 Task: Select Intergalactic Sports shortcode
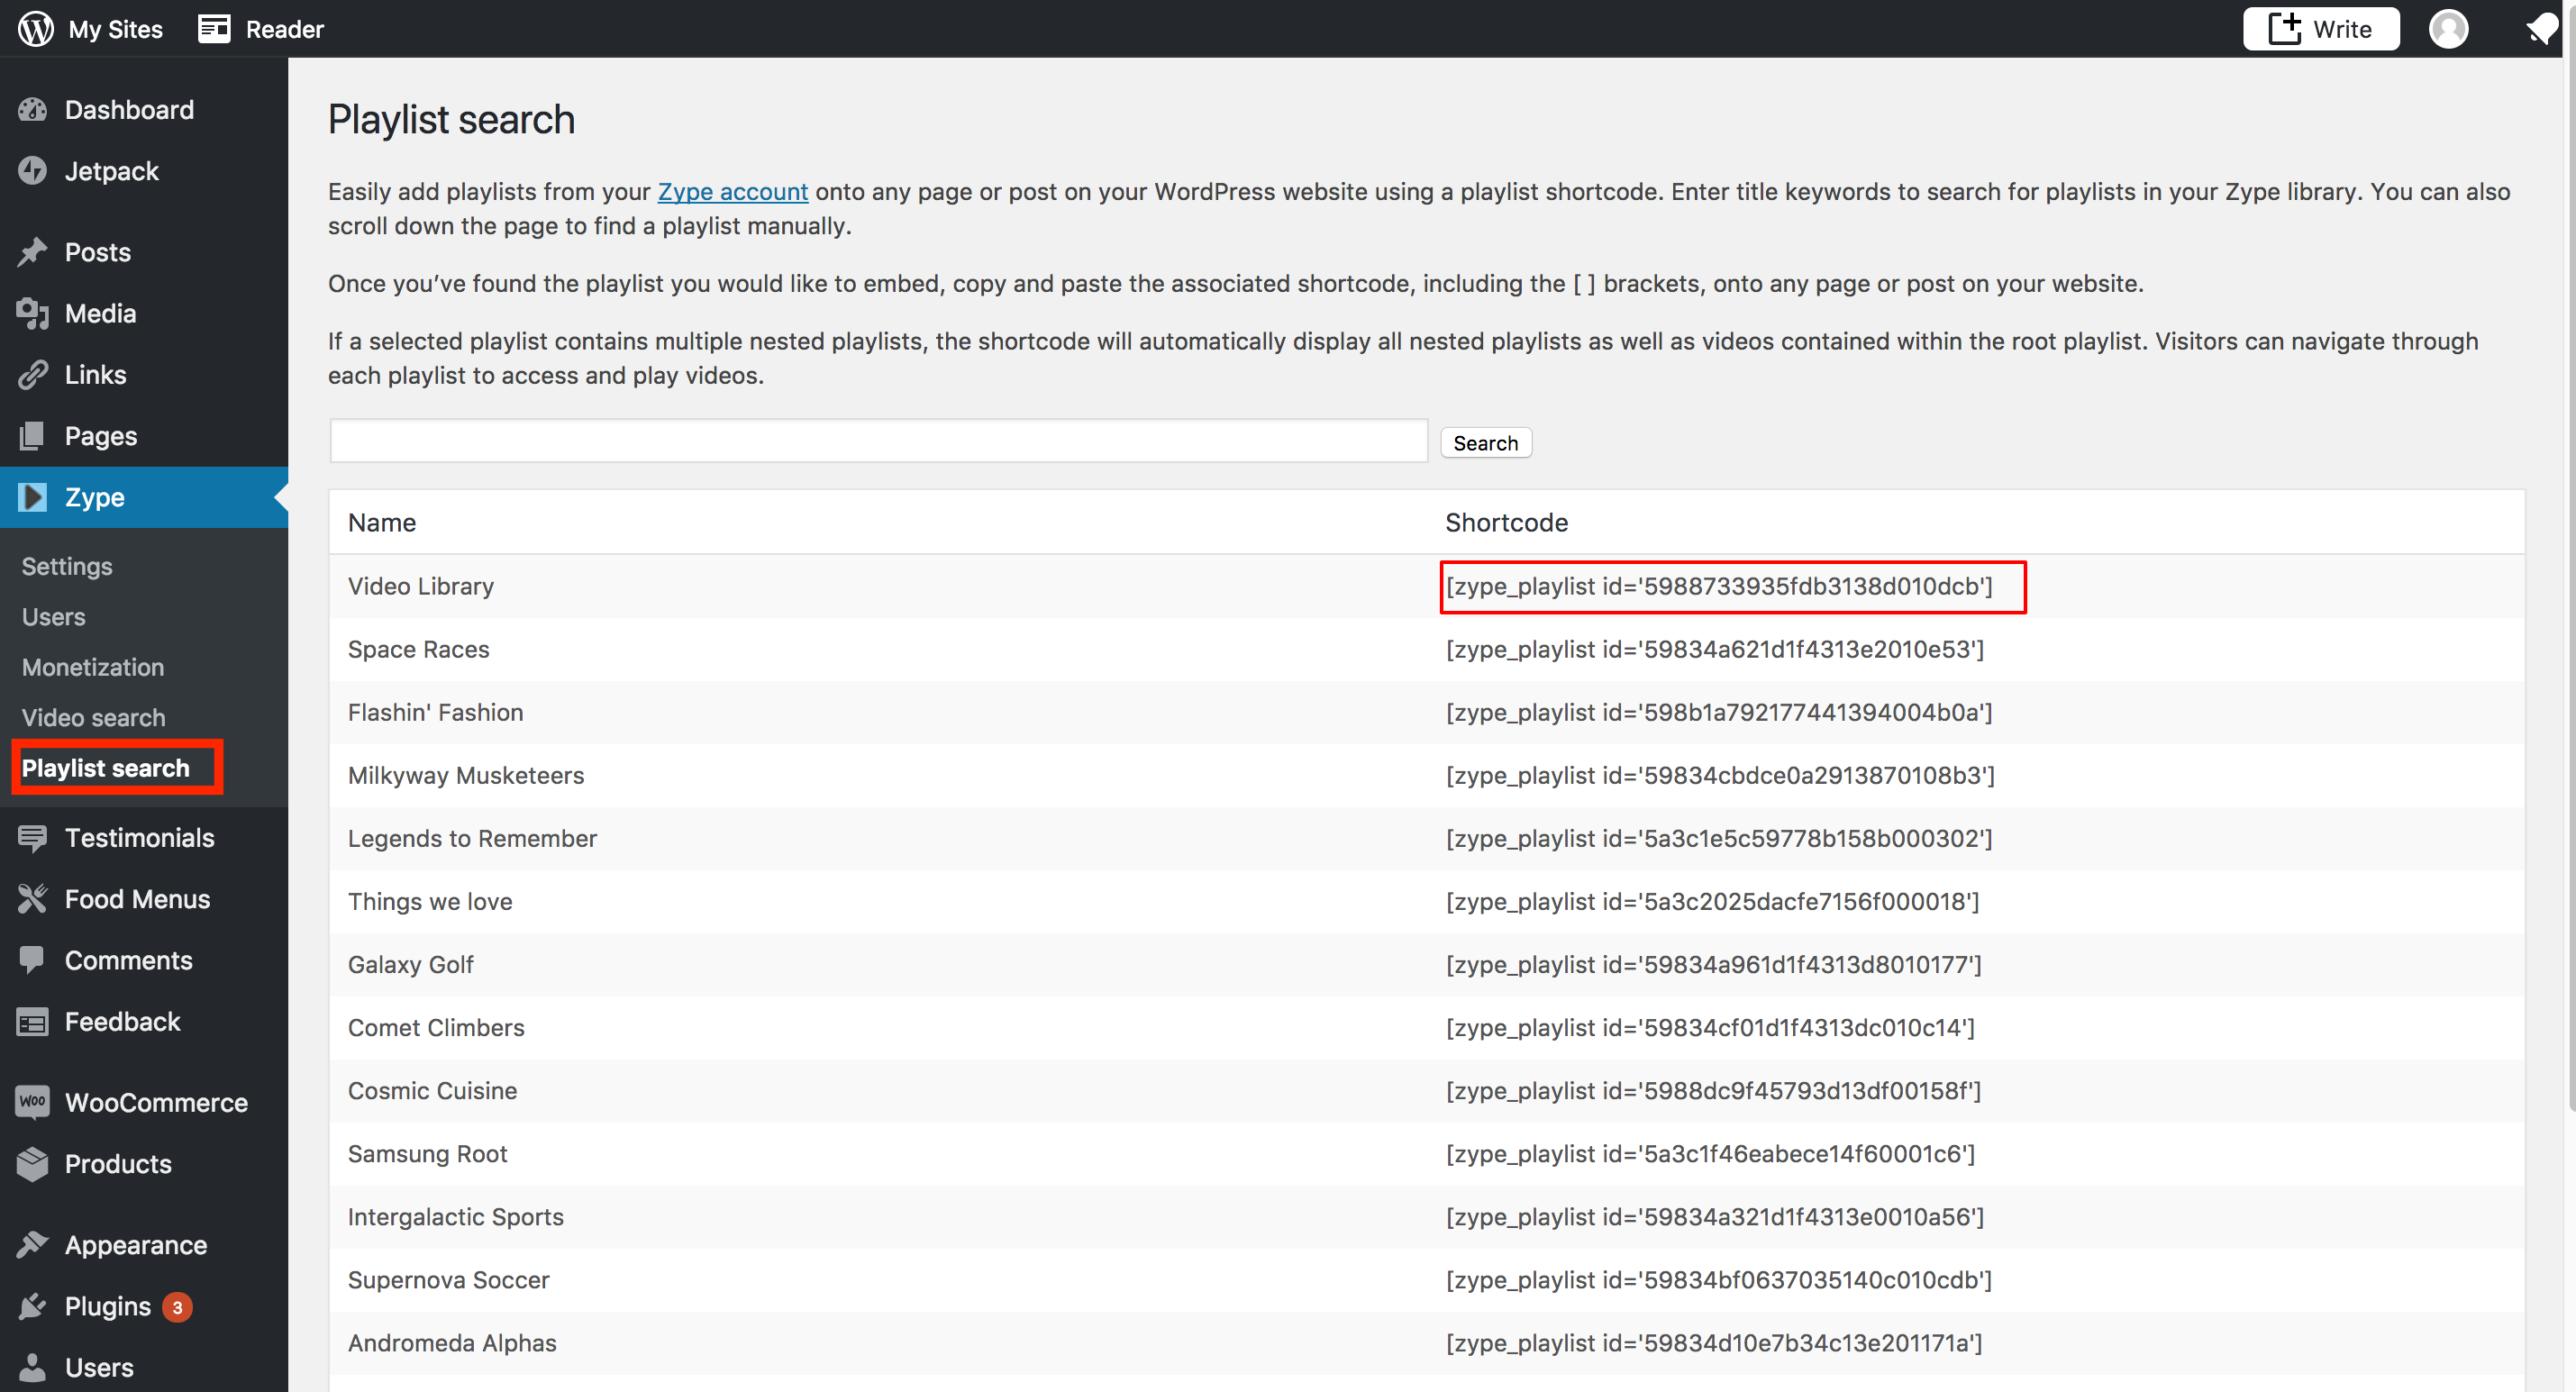click(1714, 1216)
